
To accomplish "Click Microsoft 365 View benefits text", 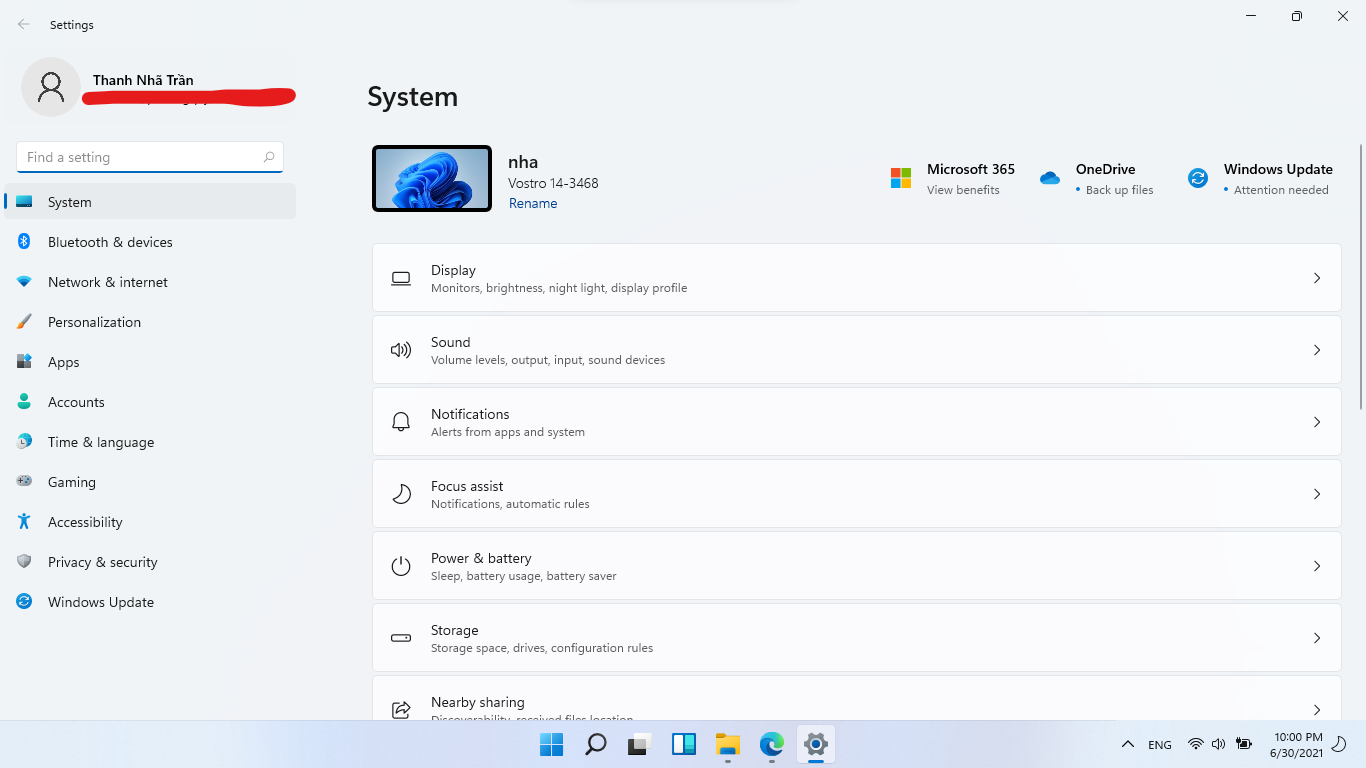I will point(963,190).
